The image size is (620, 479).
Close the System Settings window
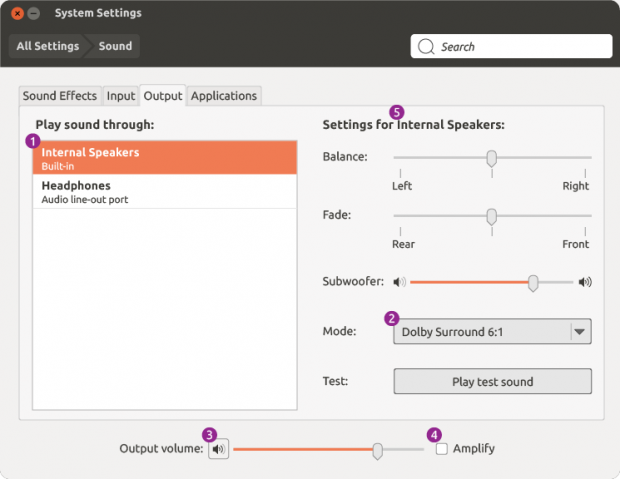pos(17,13)
